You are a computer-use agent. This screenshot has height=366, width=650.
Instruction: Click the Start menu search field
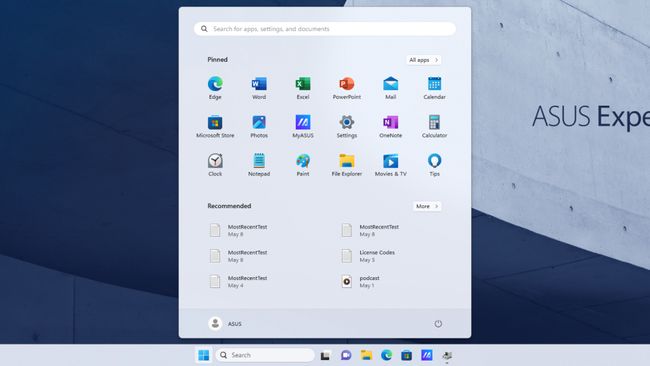(x=325, y=29)
